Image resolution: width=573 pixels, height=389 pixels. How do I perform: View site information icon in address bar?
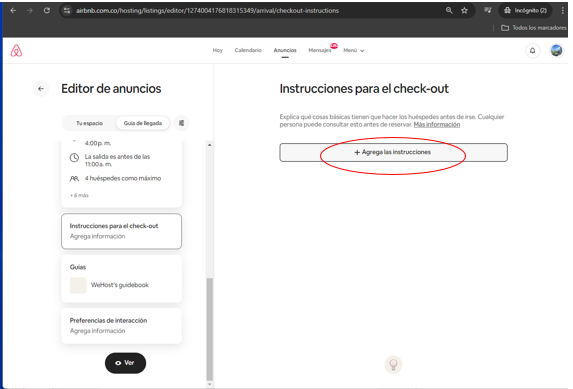(67, 11)
